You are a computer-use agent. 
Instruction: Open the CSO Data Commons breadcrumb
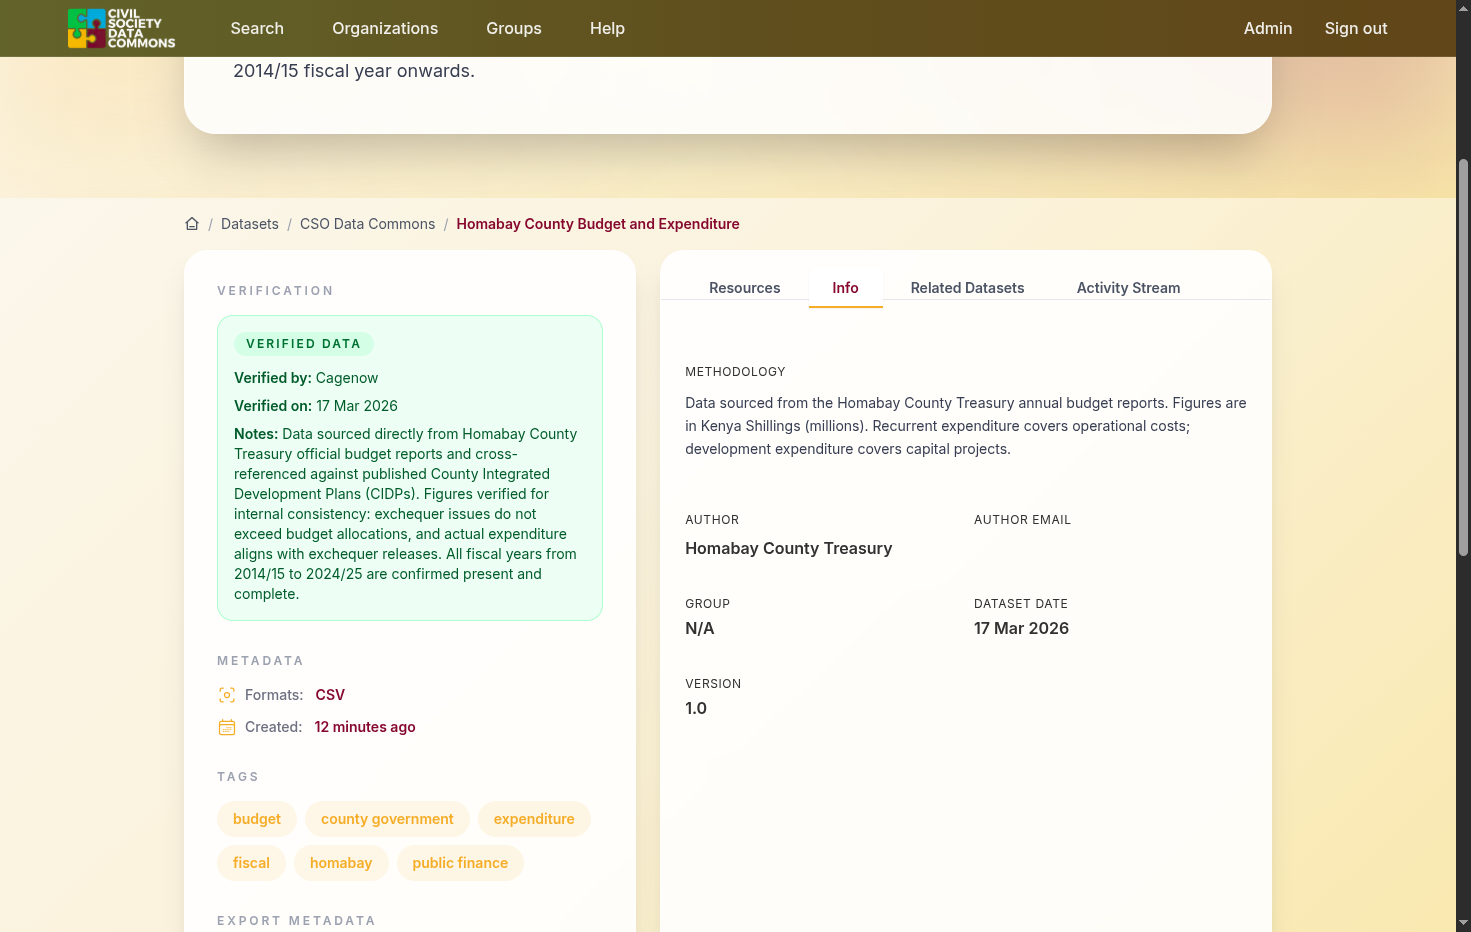368,224
